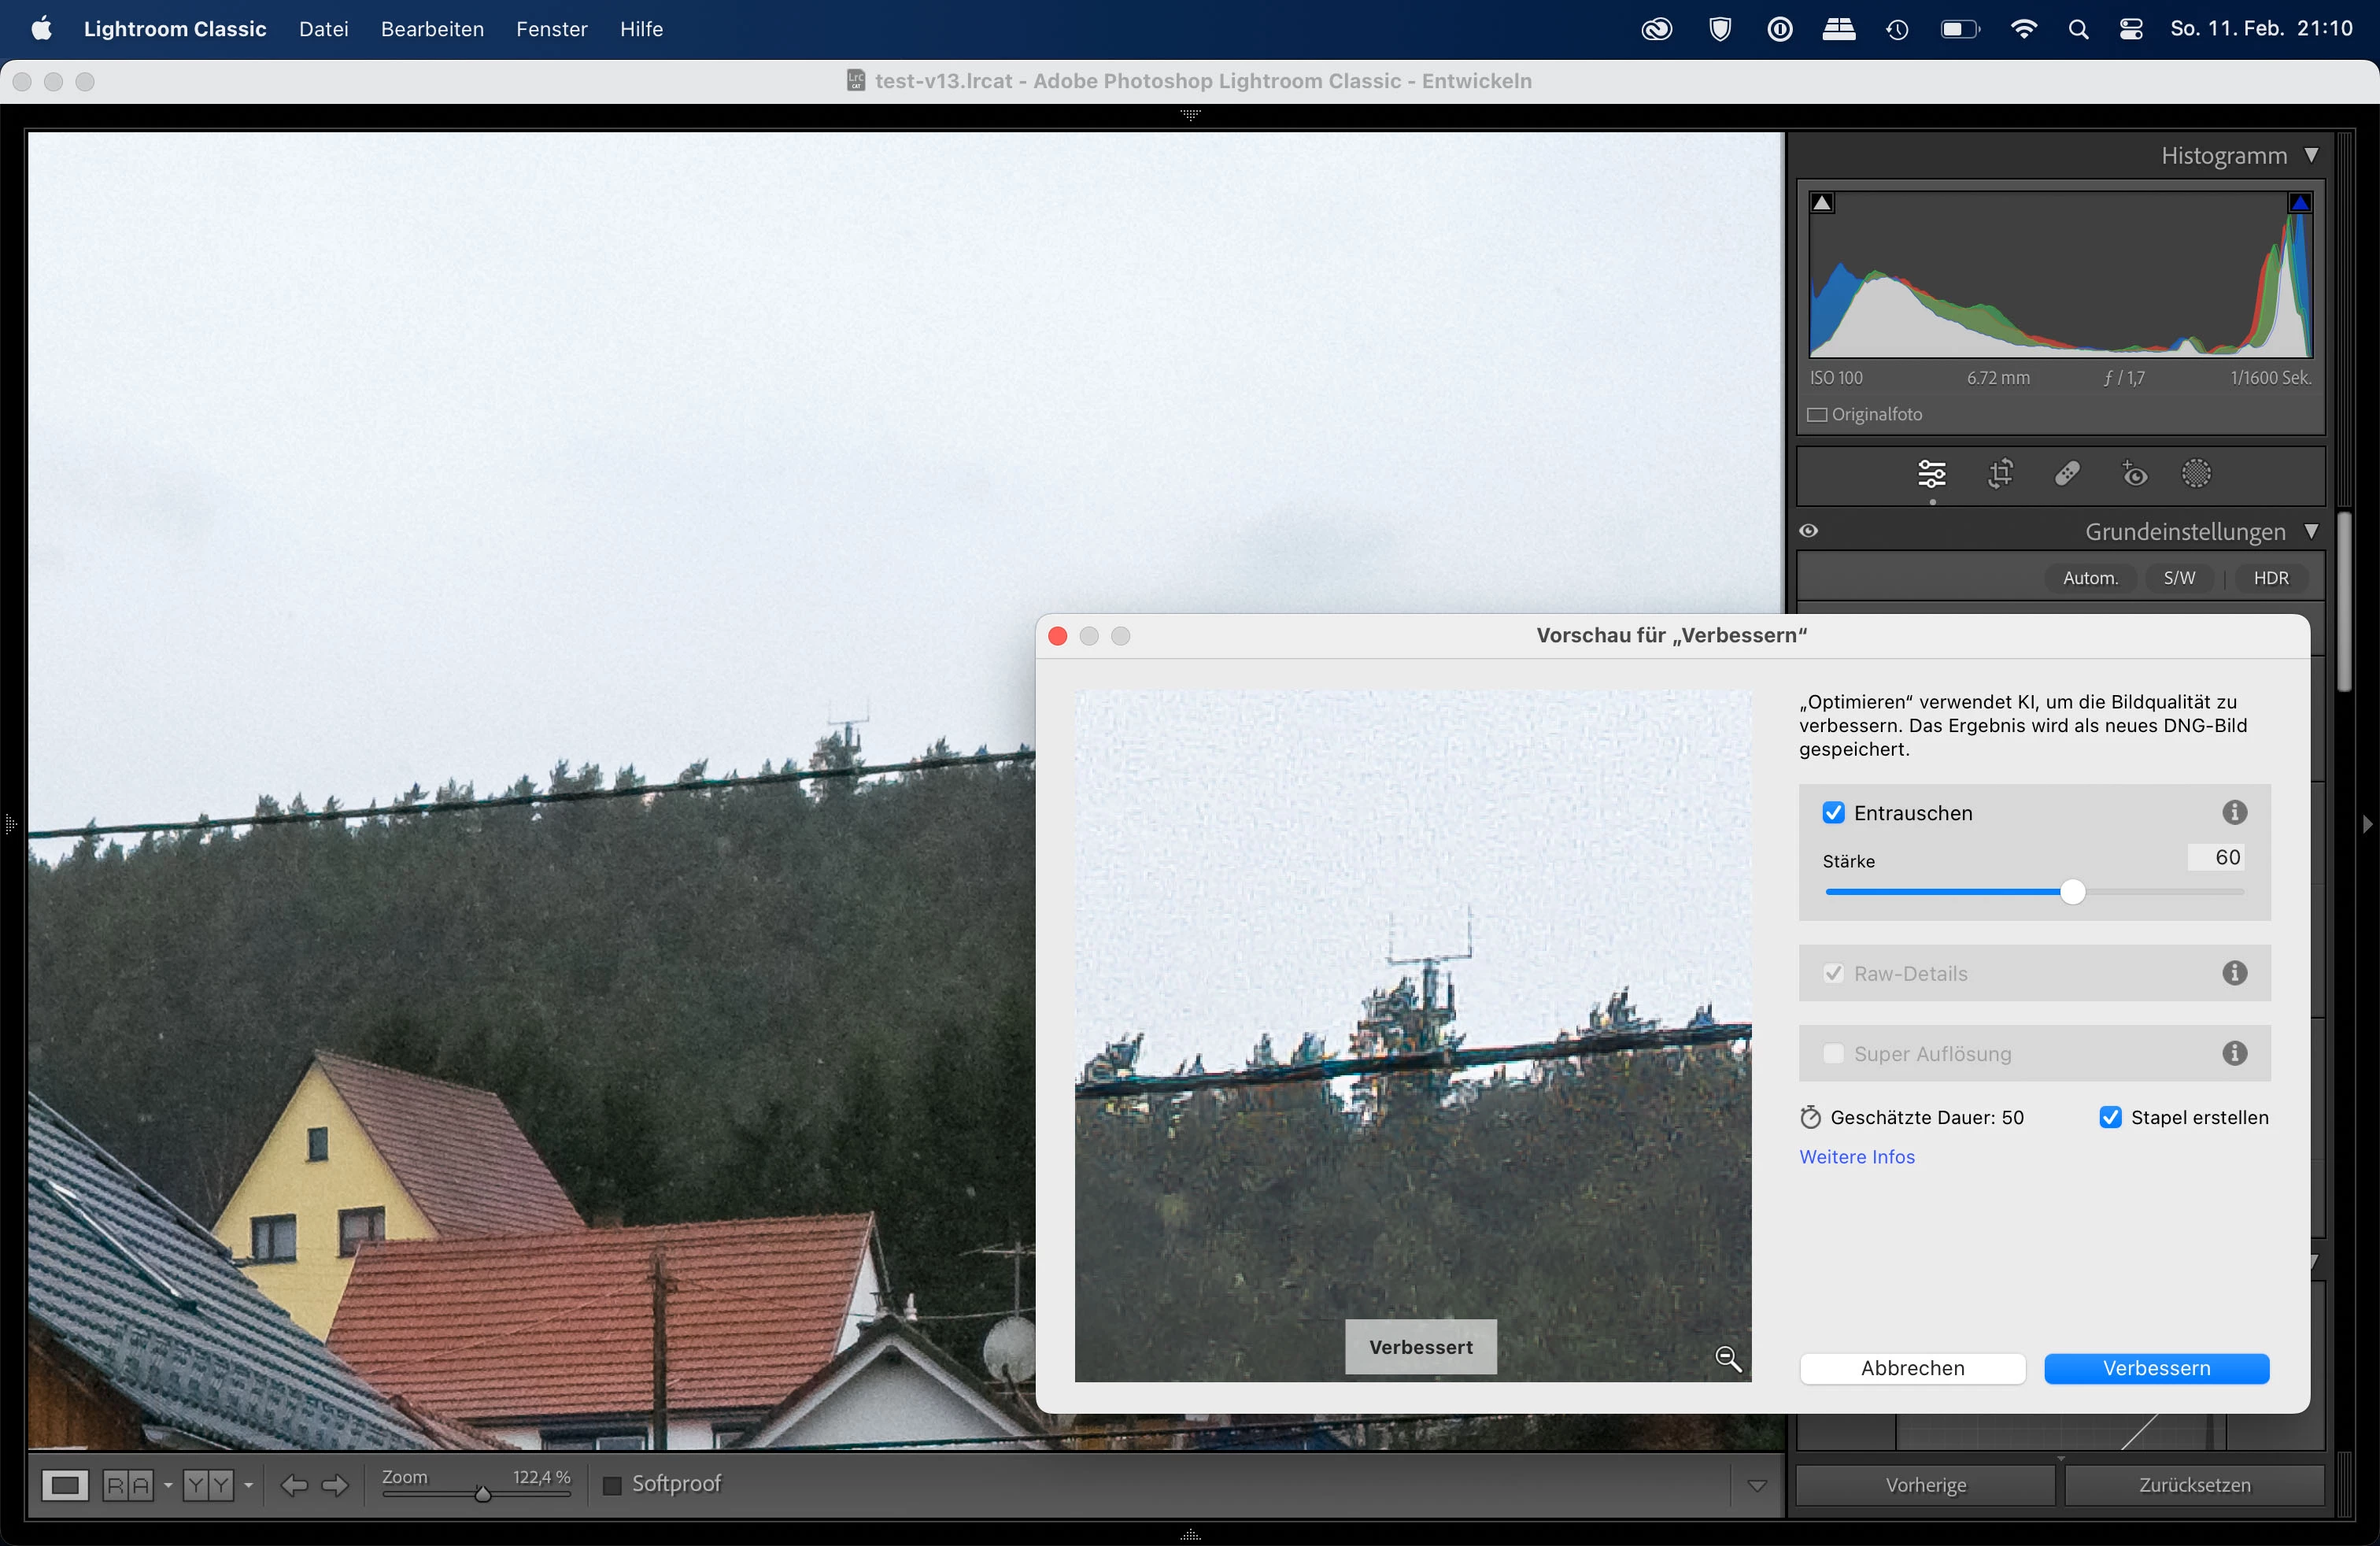2380x1546 pixels.
Task: Uncheck the Entrauschen checkbox
Action: [x=1833, y=813]
